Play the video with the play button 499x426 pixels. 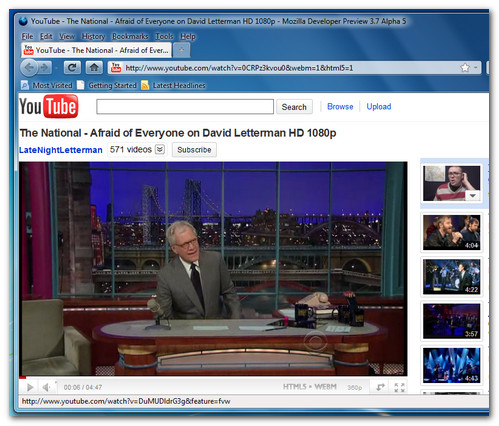point(30,387)
